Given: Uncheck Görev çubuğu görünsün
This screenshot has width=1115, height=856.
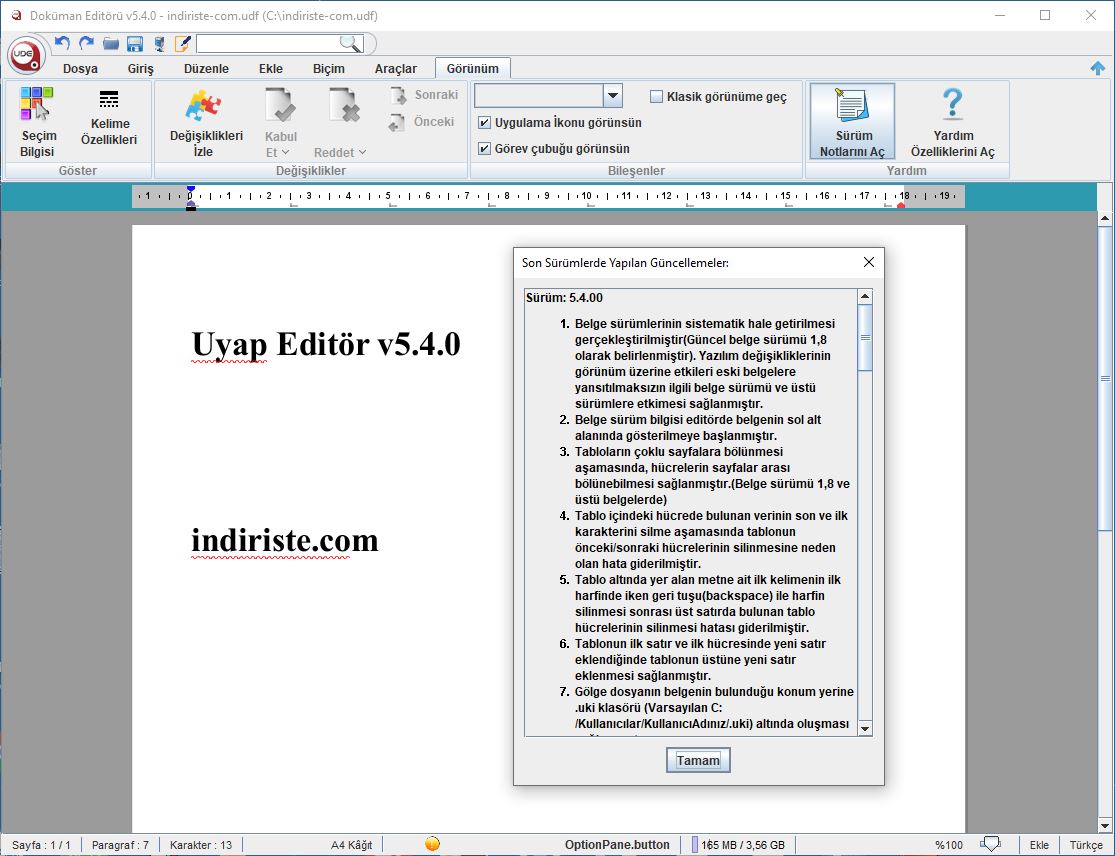Looking at the screenshot, I should pyautogui.click(x=484, y=149).
